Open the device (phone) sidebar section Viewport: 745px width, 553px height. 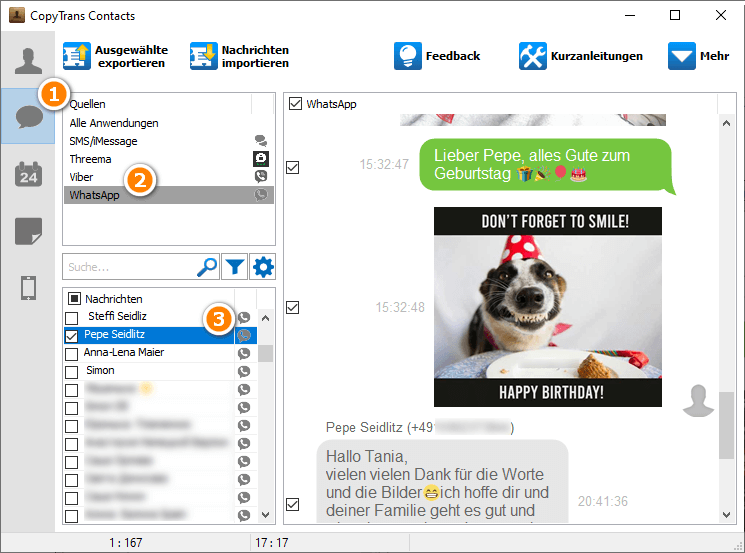(x=29, y=288)
